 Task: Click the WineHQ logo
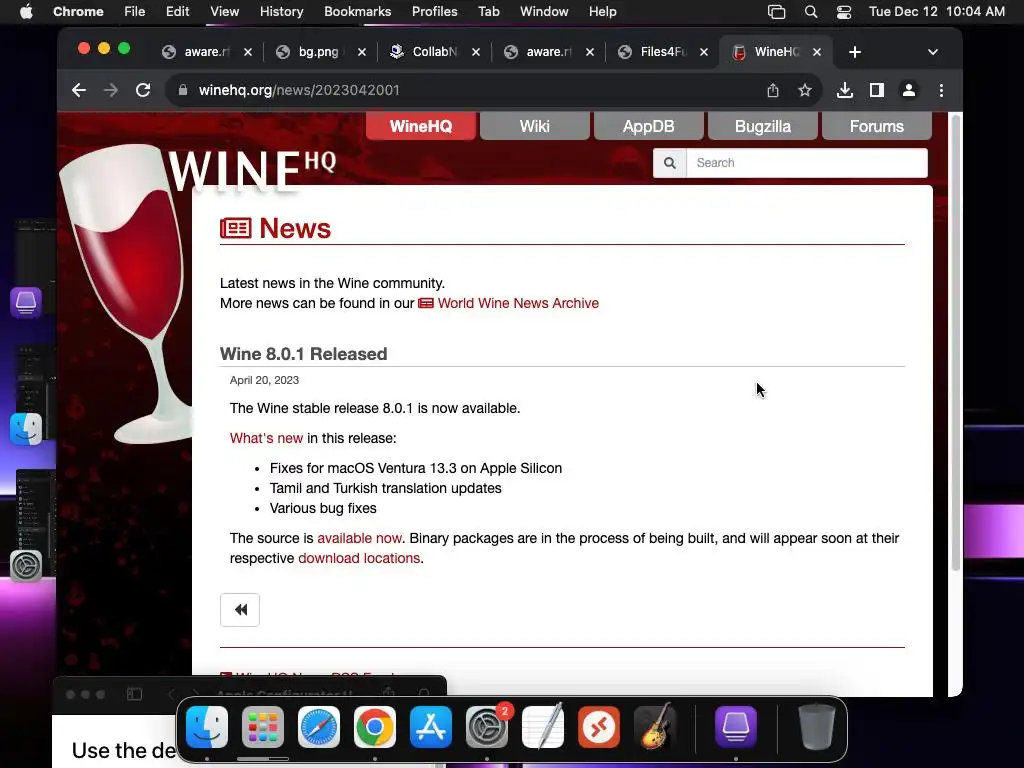pyautogui.click(x=252, y=171)
